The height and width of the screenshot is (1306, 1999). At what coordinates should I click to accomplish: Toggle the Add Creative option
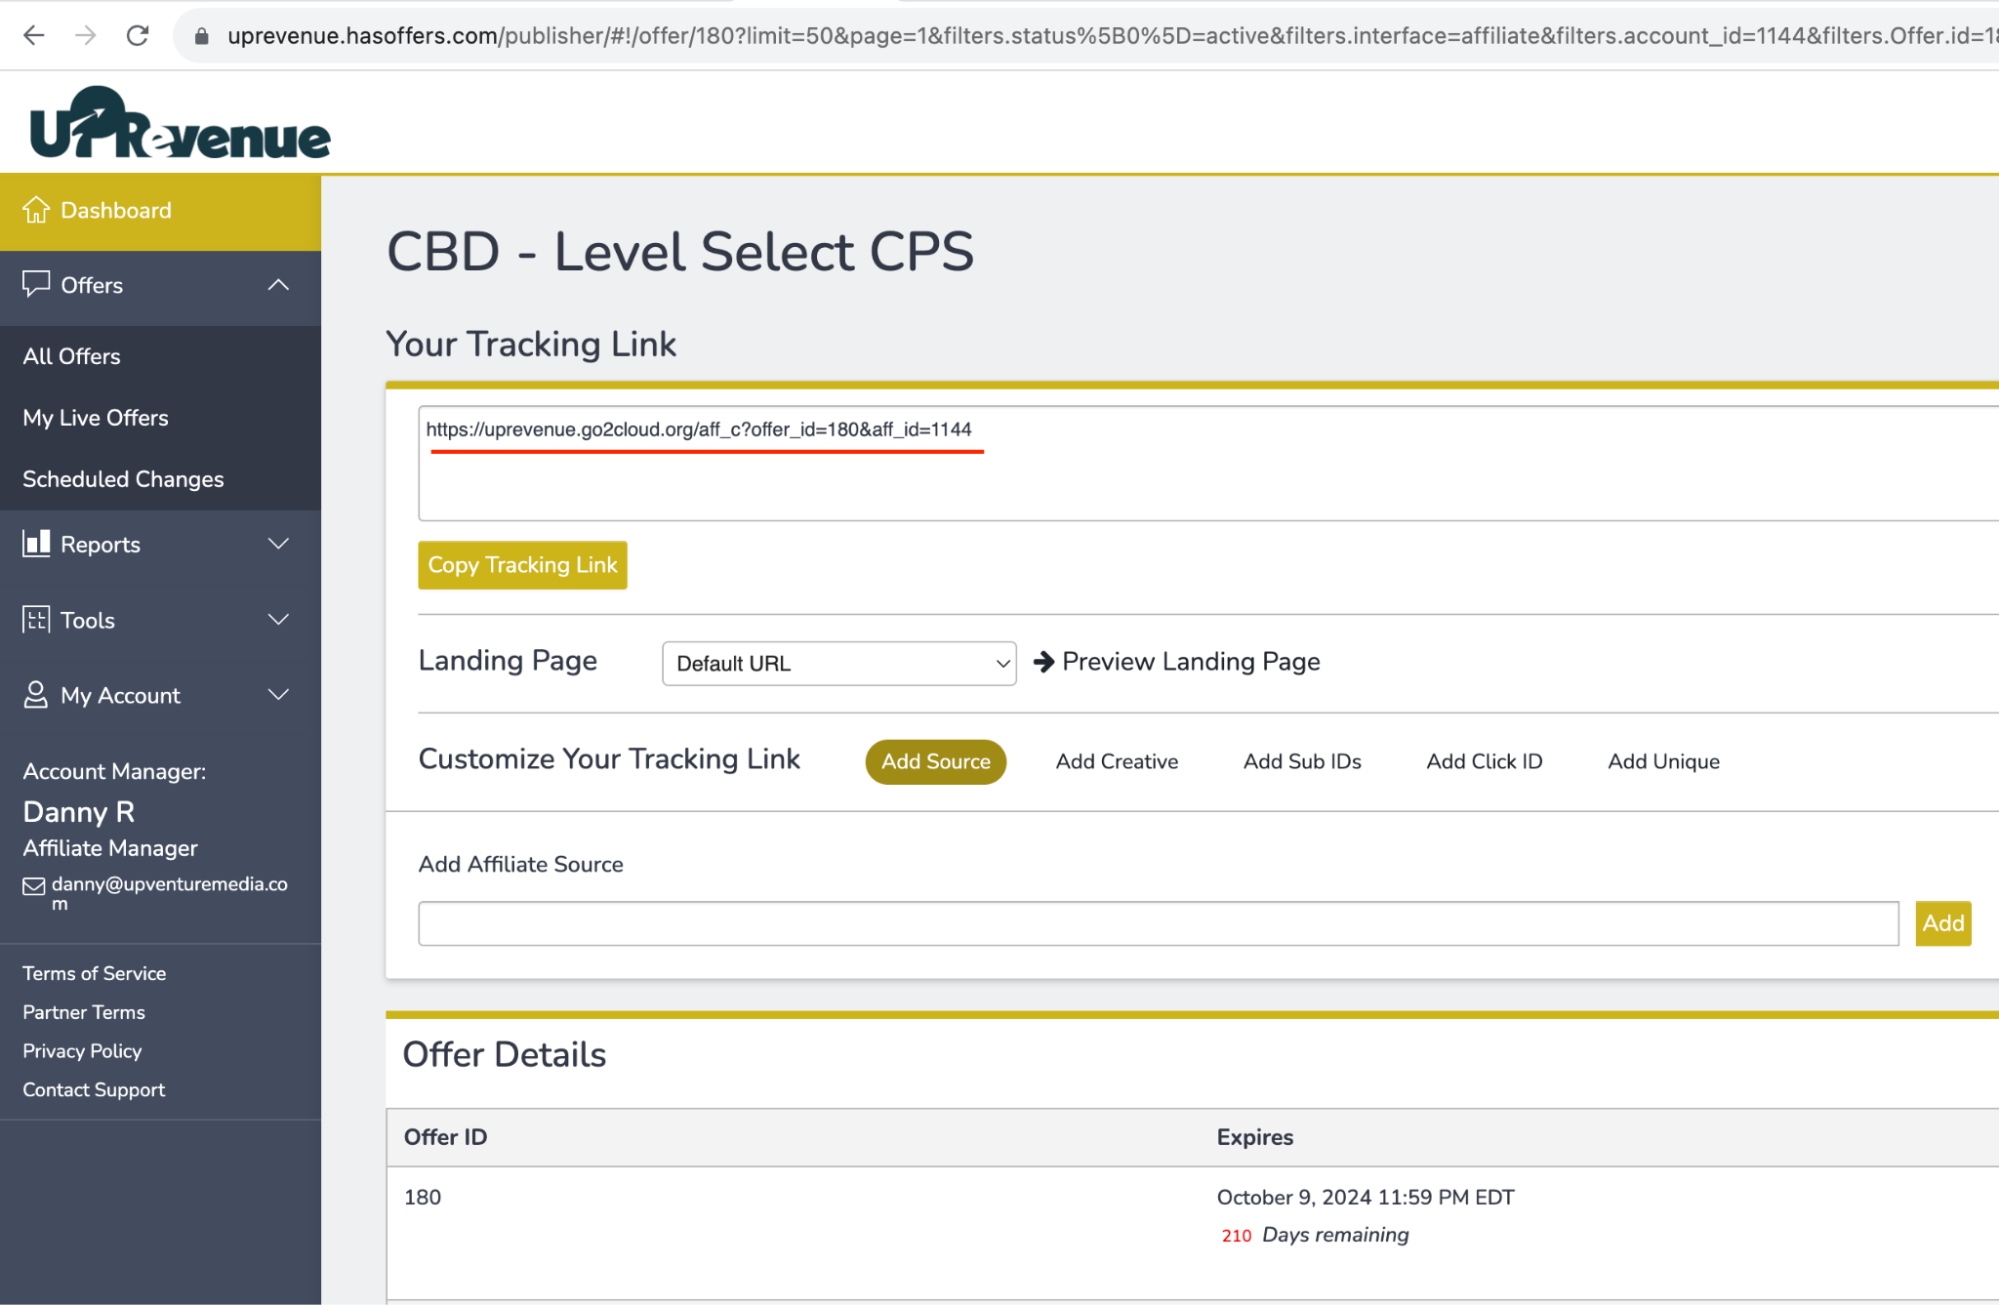coord(1116,759)
